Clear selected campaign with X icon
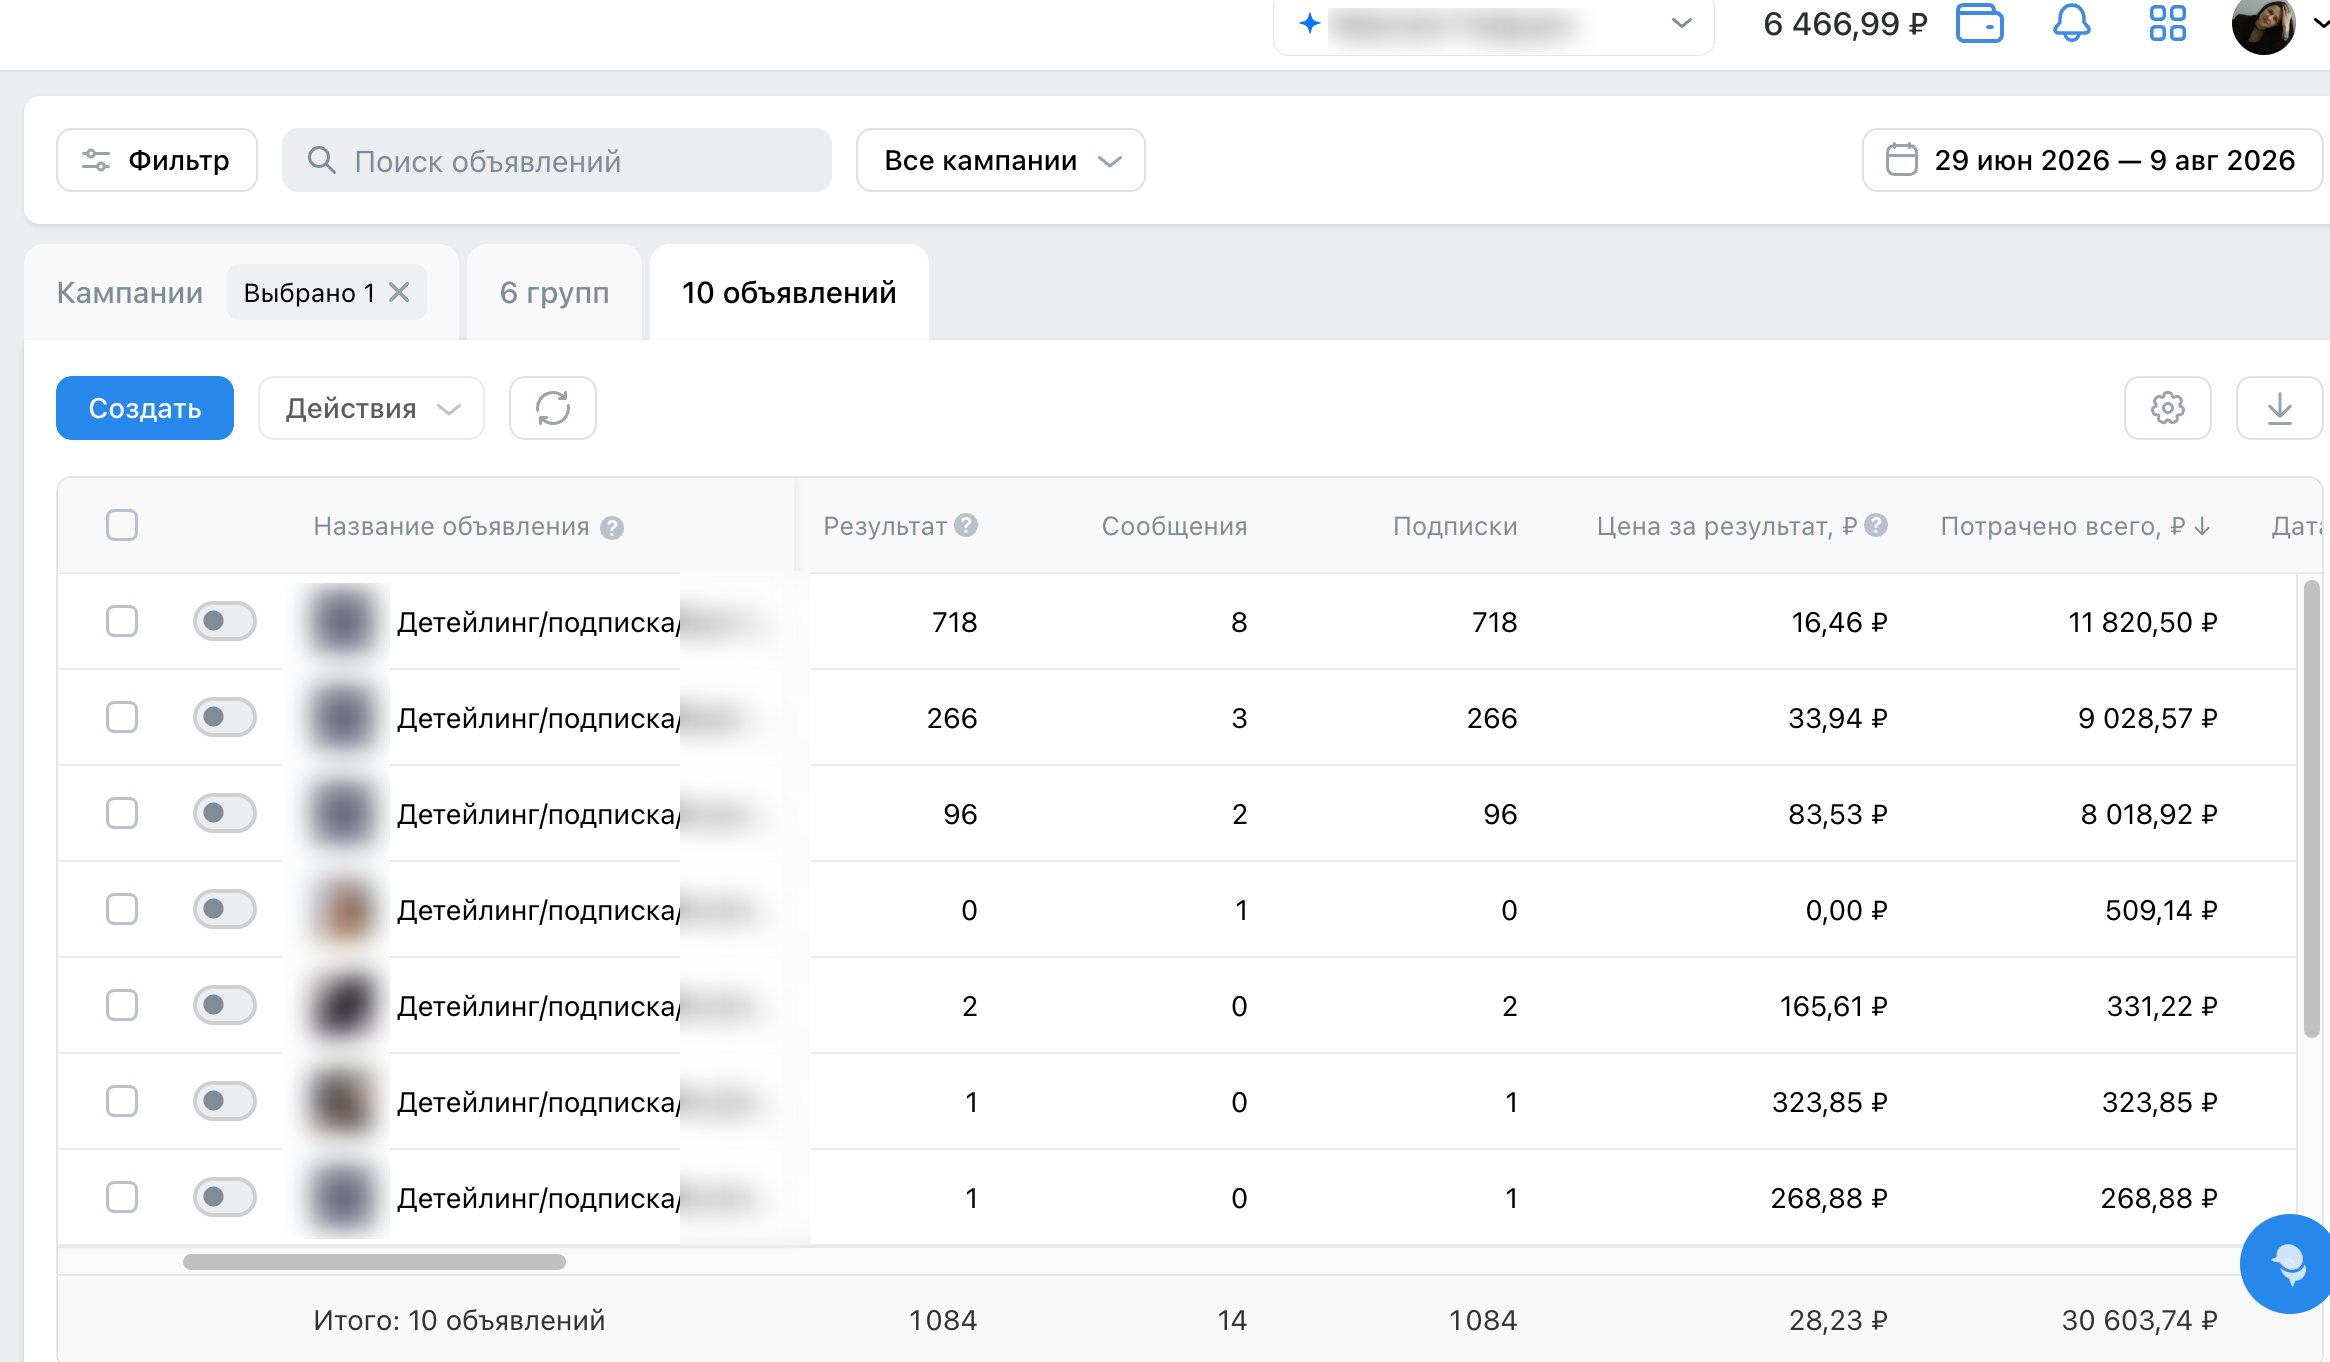 (x=399, y=292)
